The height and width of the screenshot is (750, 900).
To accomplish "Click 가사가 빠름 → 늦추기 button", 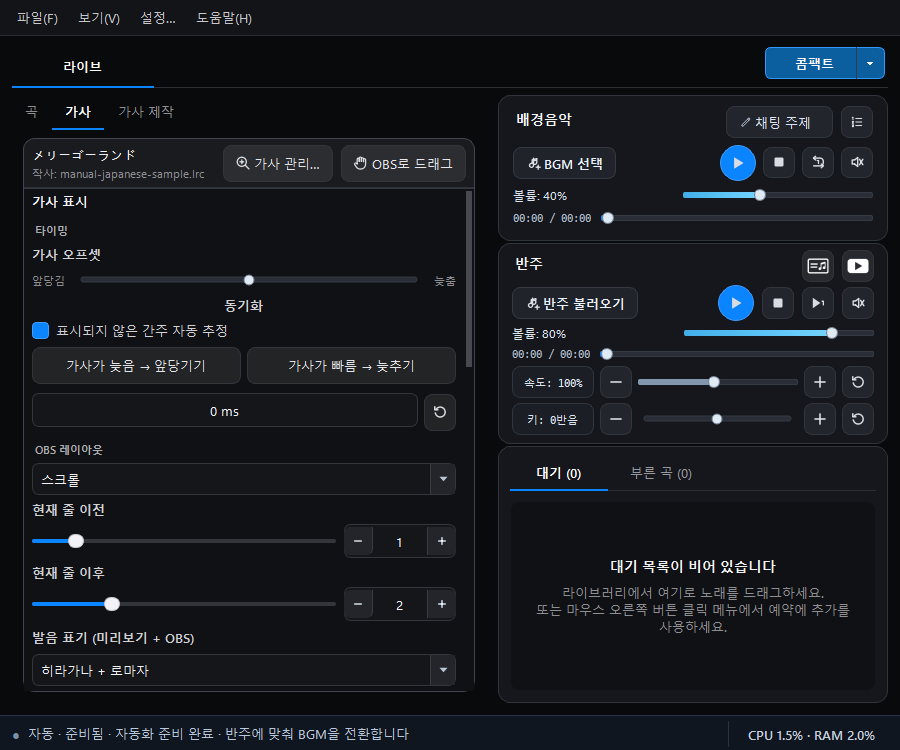I will tap(351, 366).
